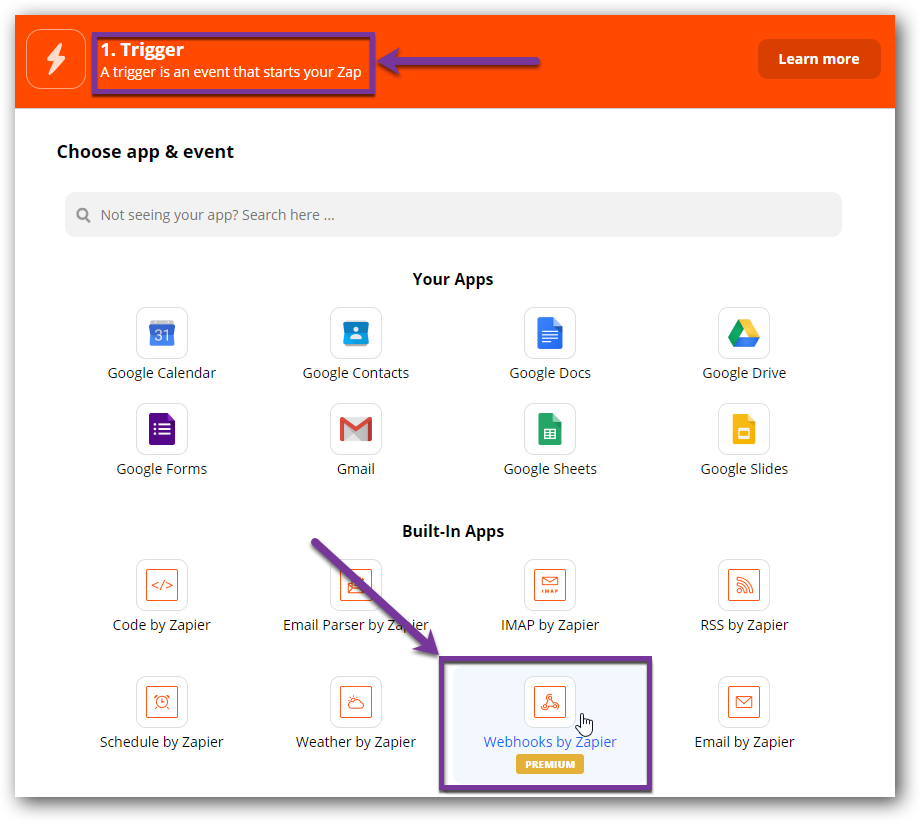
Task: Click the Google Sheets label text
Action: (x=550, y=469)
